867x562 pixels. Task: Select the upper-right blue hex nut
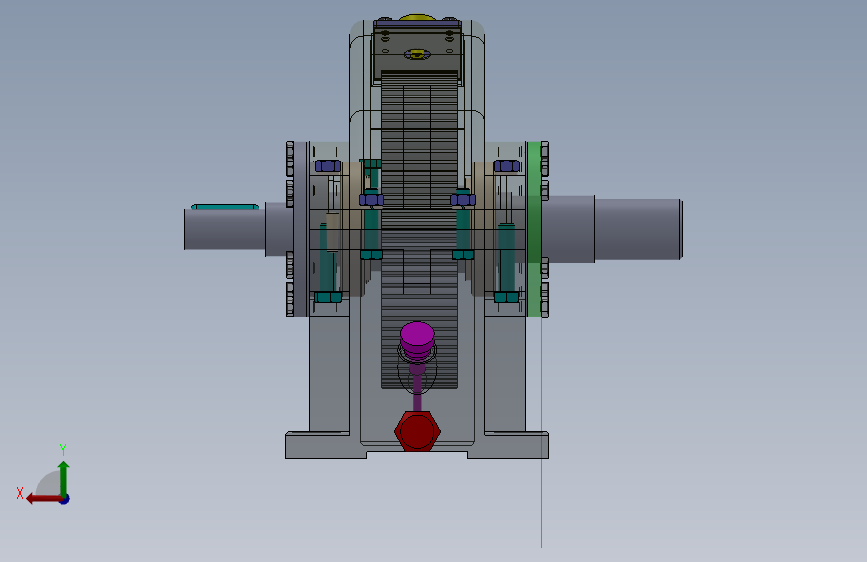pos(506,166)
